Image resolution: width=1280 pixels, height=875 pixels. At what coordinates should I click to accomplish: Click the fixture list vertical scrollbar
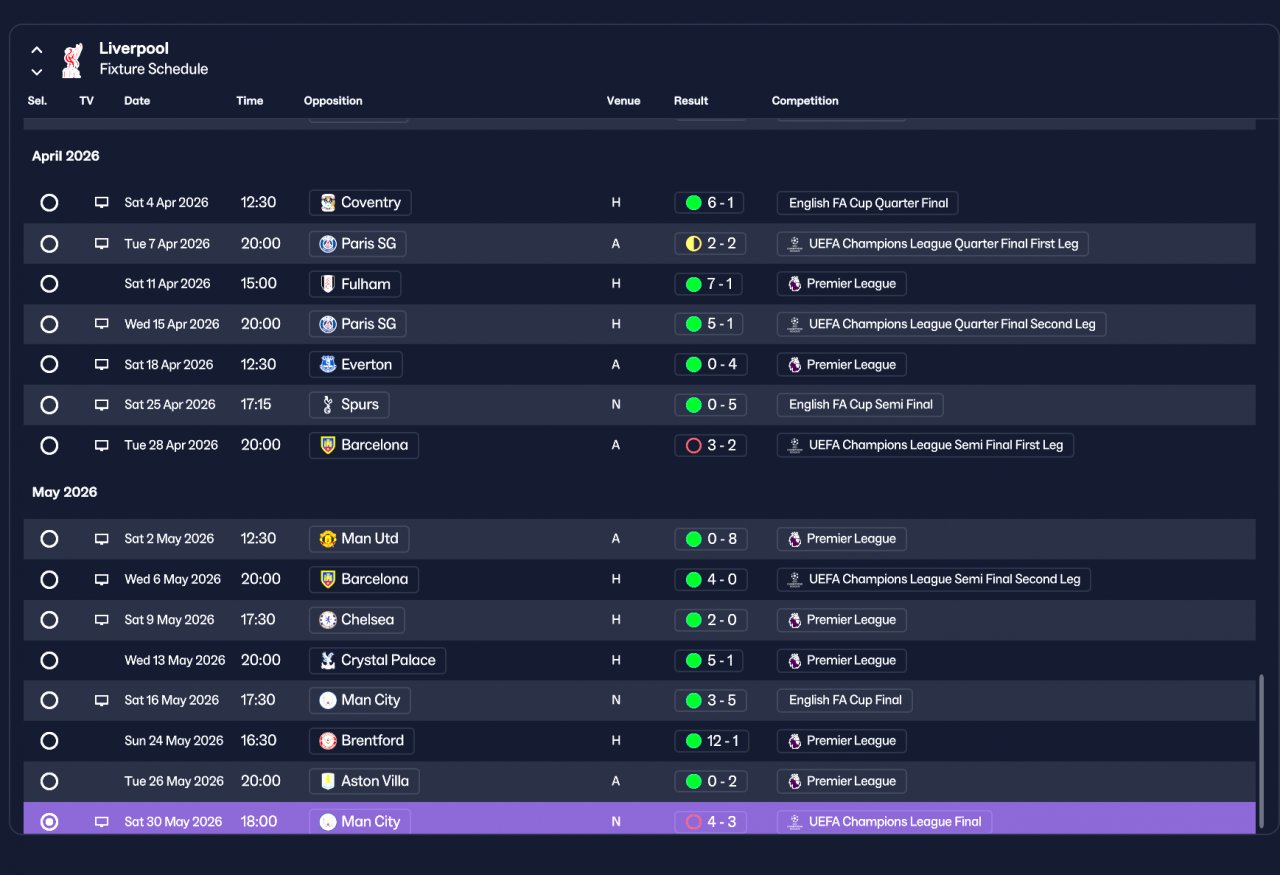pyautogui.click(x=1262, y=750)
